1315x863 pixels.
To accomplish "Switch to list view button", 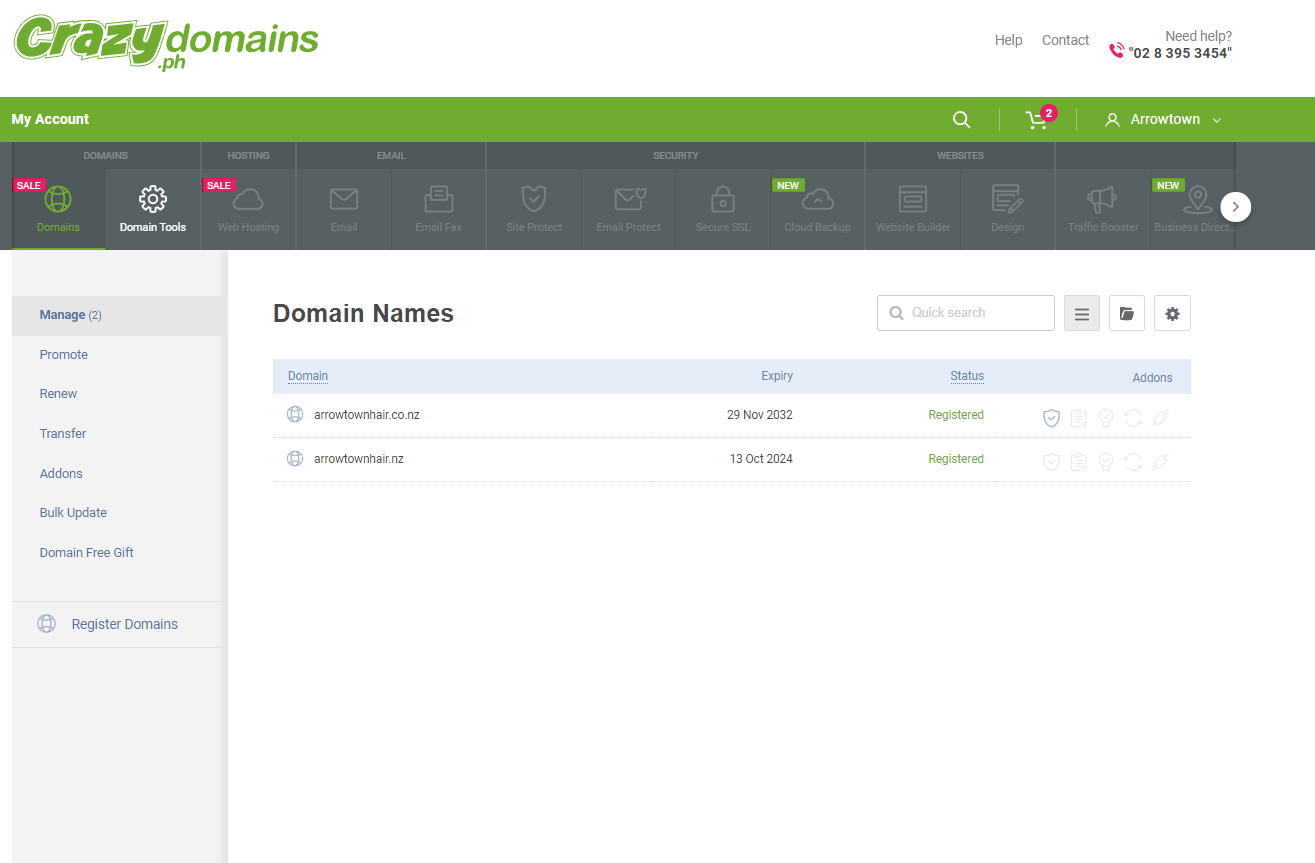I will coord(1082,313).
